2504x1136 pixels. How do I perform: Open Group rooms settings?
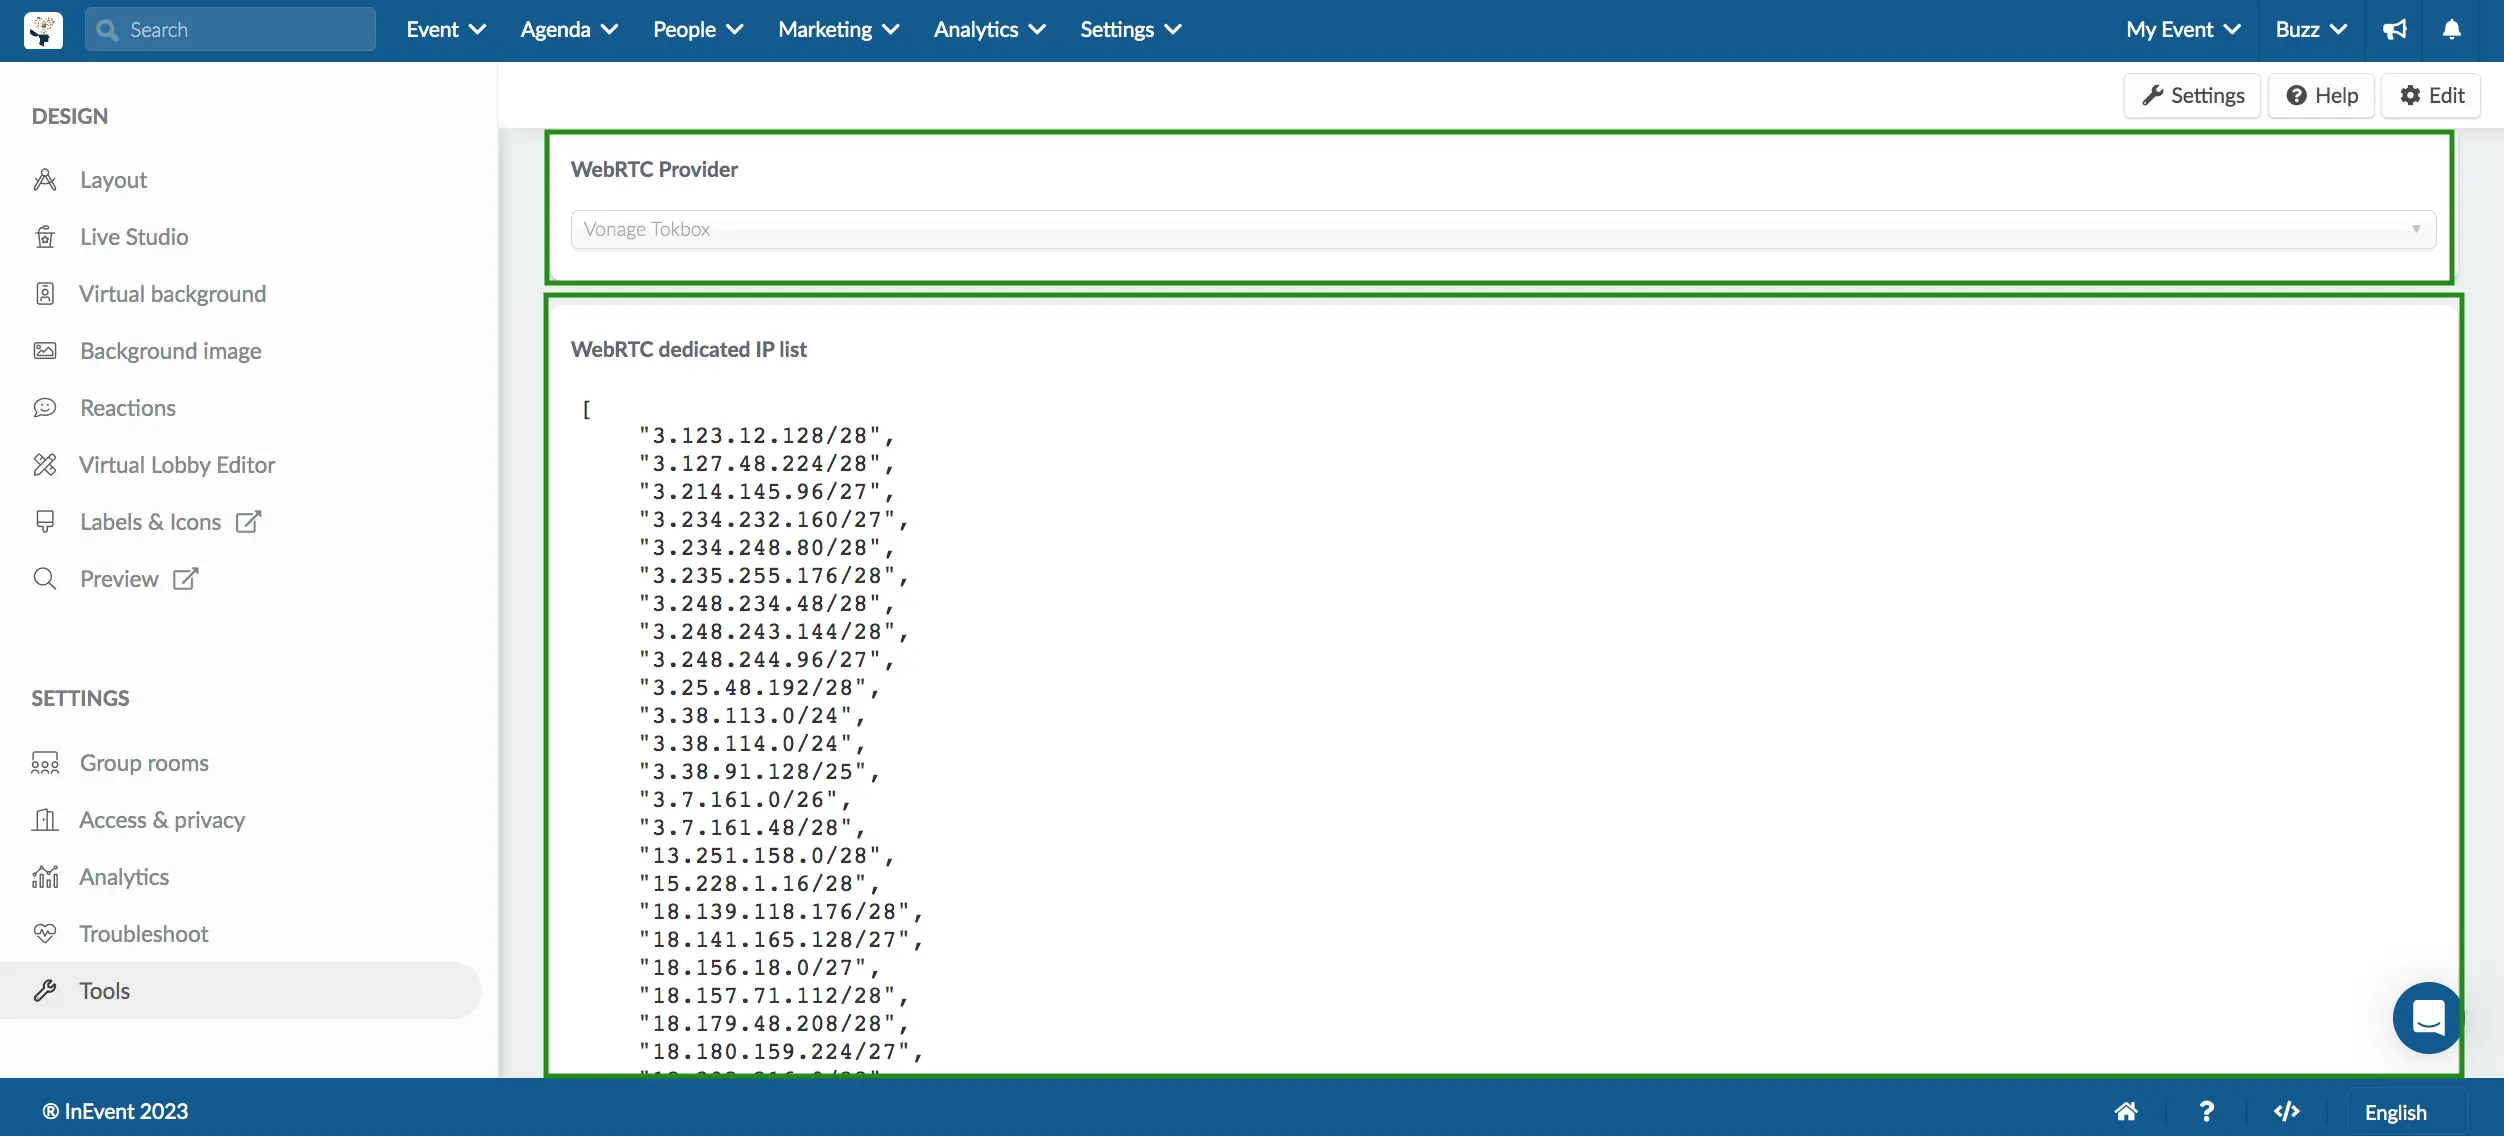tap(144, 763)
